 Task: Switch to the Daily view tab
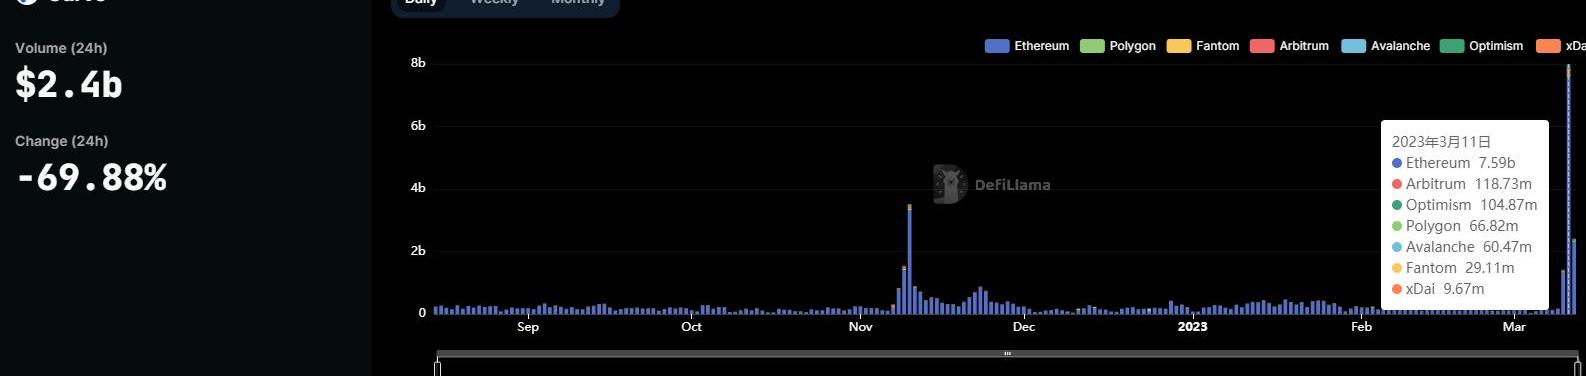[421, 3]
